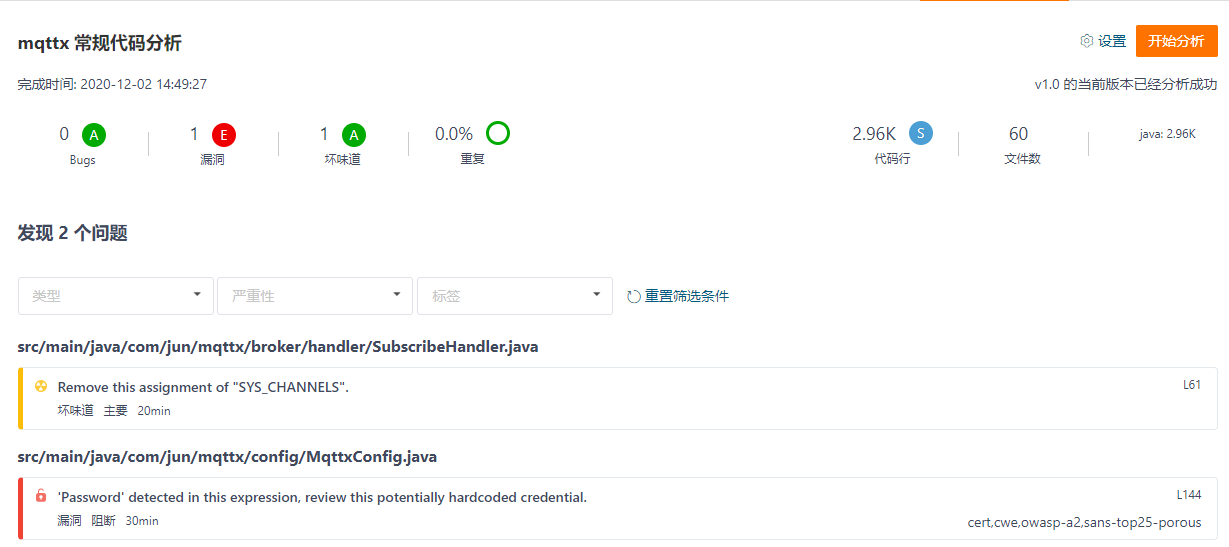Open the SubscribeHandler.java file path

tap(278, 347)
